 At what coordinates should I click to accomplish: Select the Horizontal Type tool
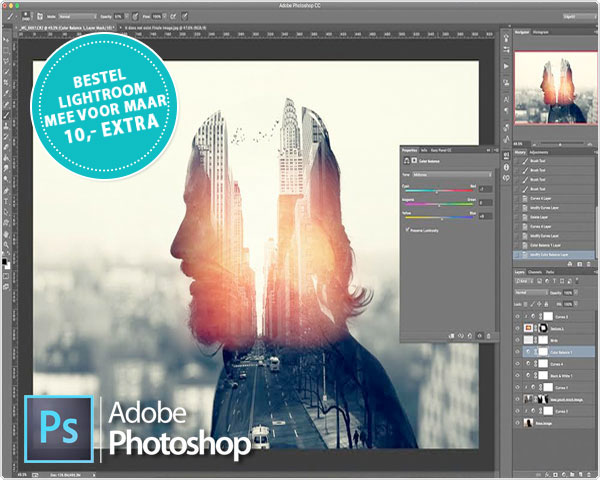[6, 201]
